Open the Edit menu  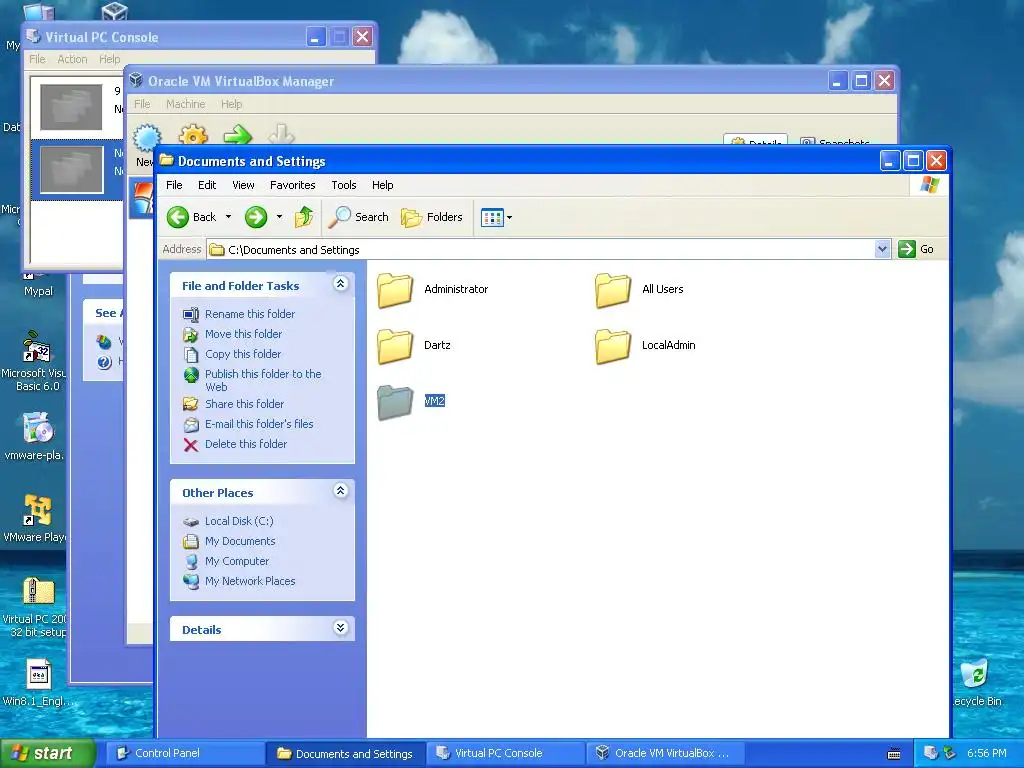[207, 185]
